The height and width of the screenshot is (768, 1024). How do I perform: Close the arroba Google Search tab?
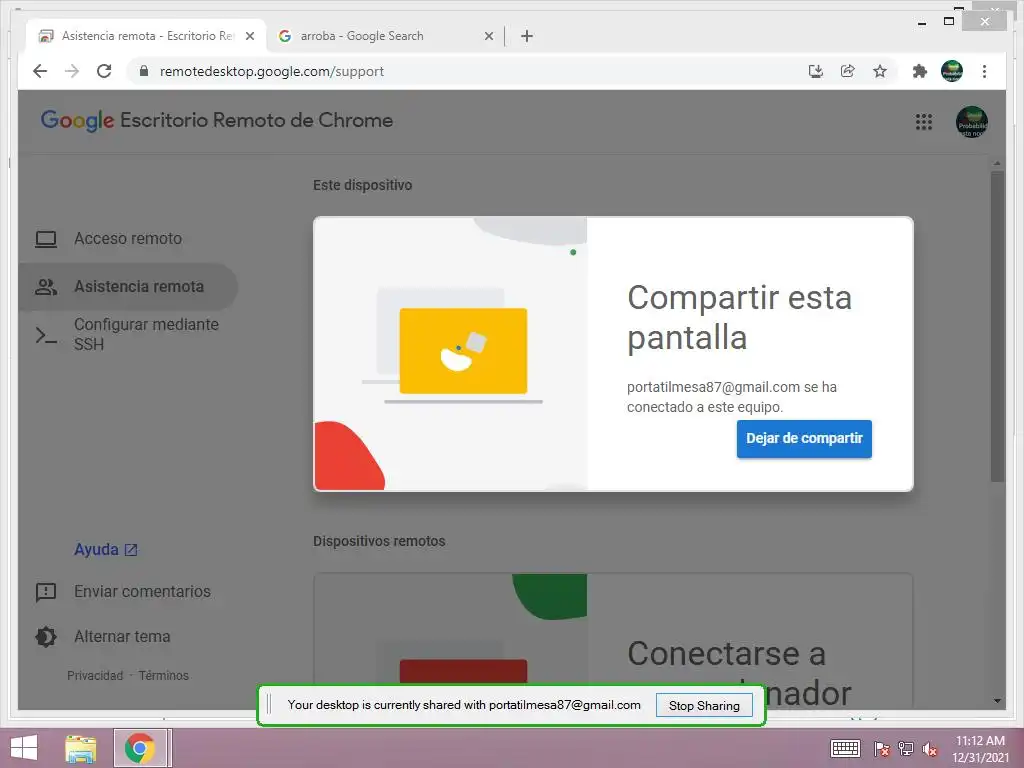488,36
